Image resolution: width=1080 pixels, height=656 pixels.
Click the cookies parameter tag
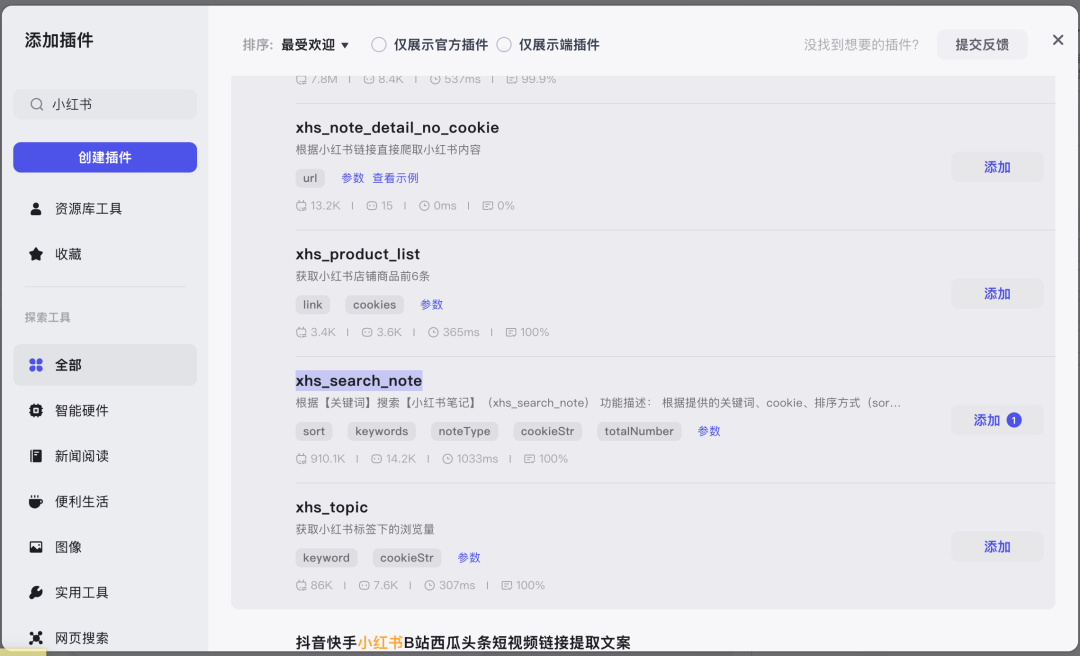[375, 305]
